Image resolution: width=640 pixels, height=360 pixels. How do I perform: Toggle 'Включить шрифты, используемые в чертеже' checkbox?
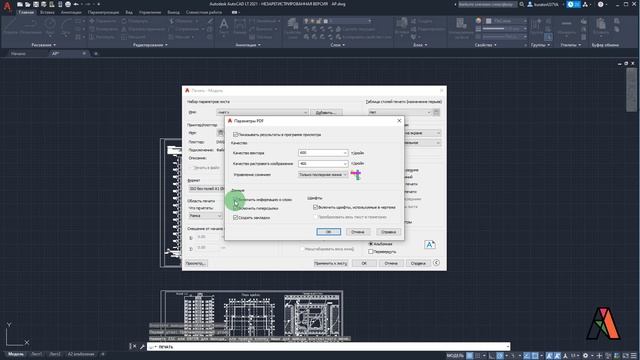point(316,207)
